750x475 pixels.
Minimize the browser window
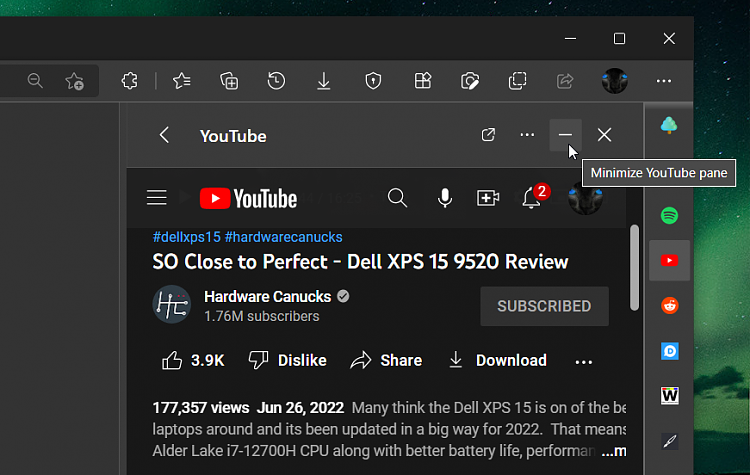pos(570,38)
